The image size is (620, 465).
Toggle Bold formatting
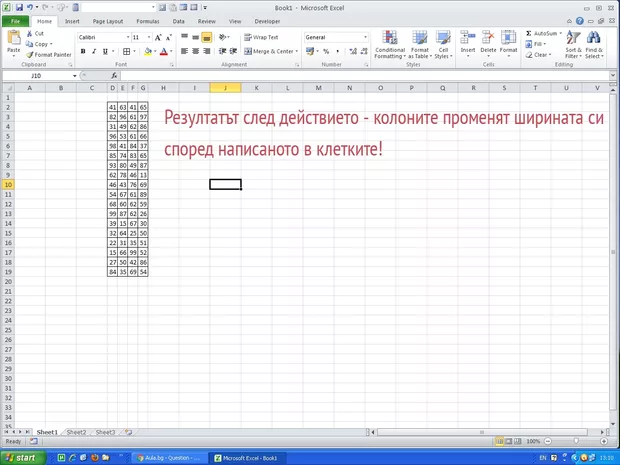click(x=83, y=51)
